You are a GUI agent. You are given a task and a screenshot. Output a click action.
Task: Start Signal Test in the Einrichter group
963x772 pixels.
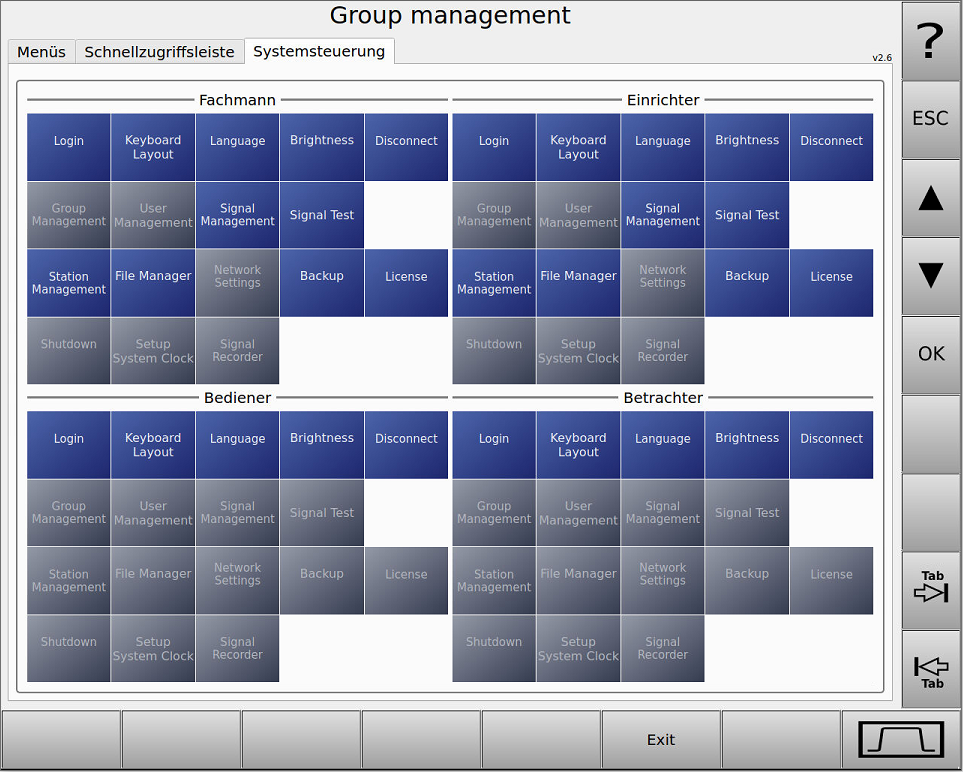(x=747, y=215)
